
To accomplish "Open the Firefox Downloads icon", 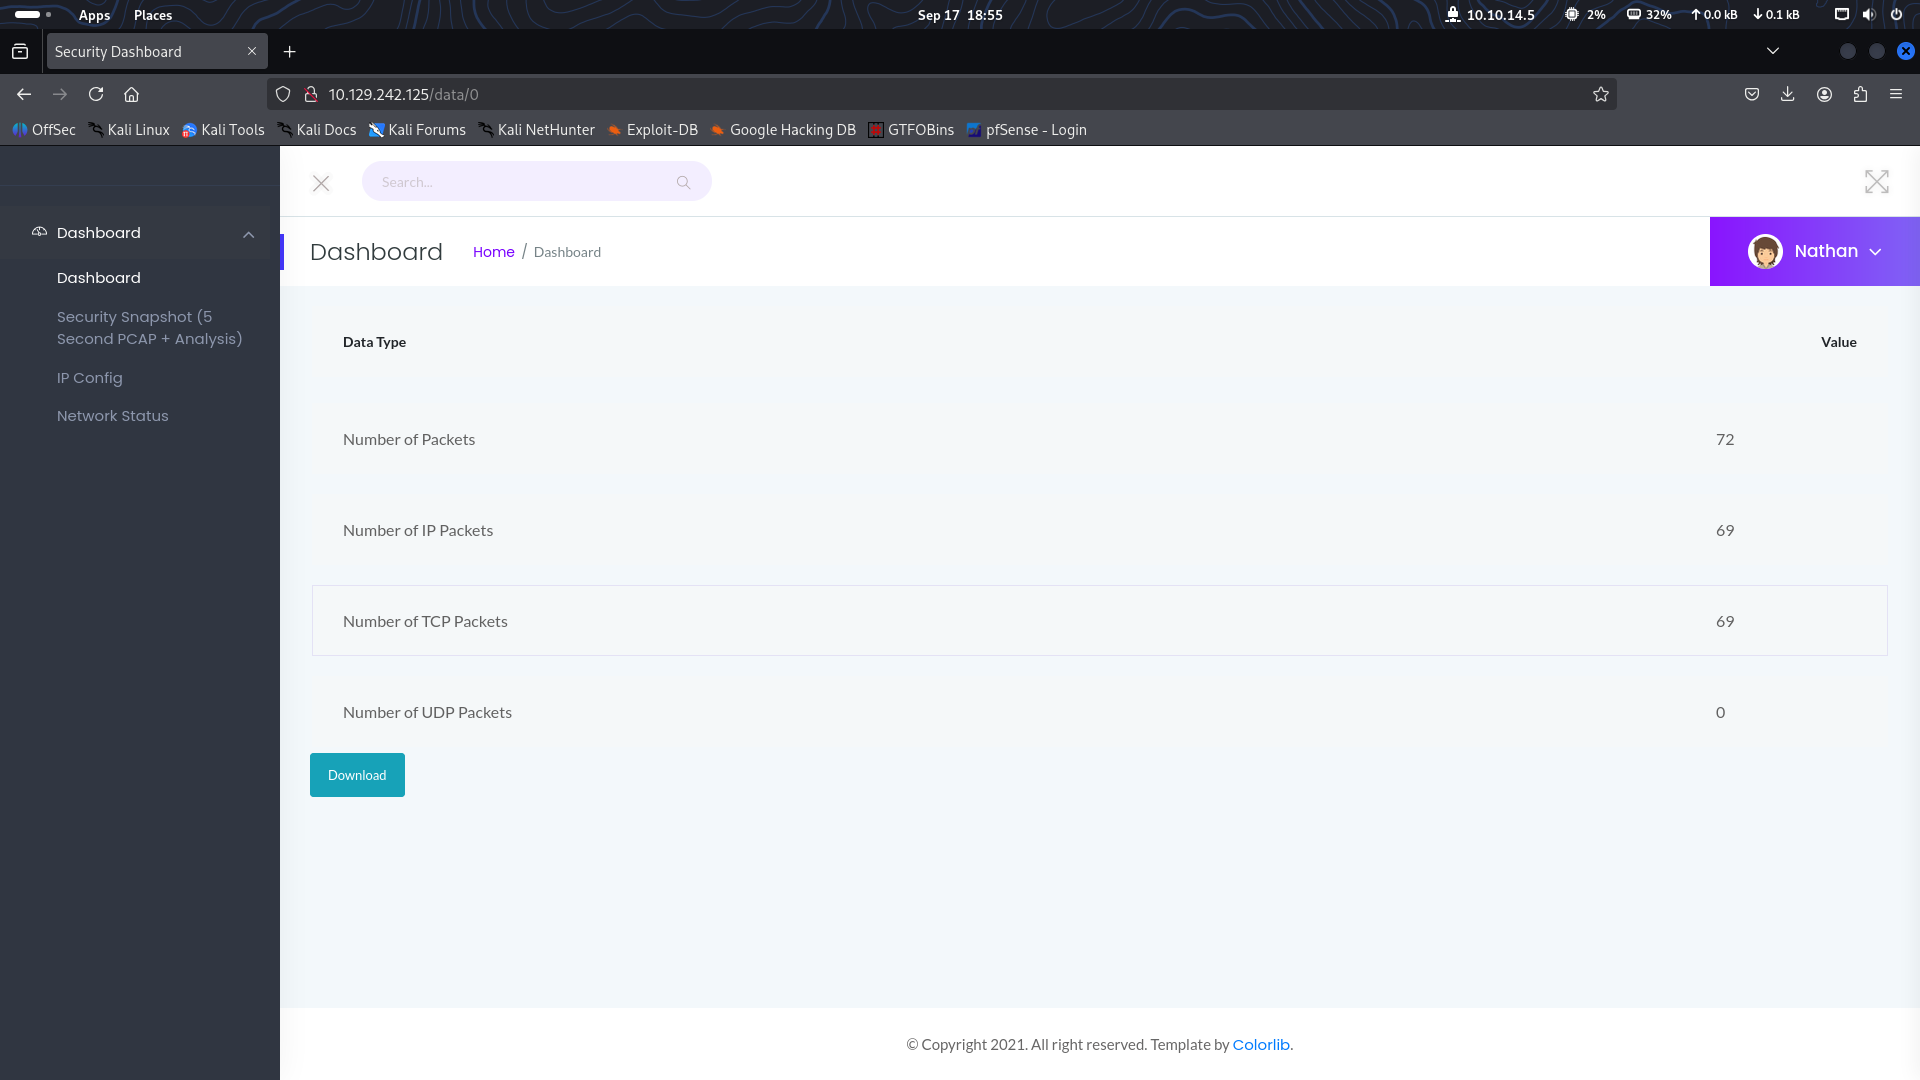I will 1788,94.
